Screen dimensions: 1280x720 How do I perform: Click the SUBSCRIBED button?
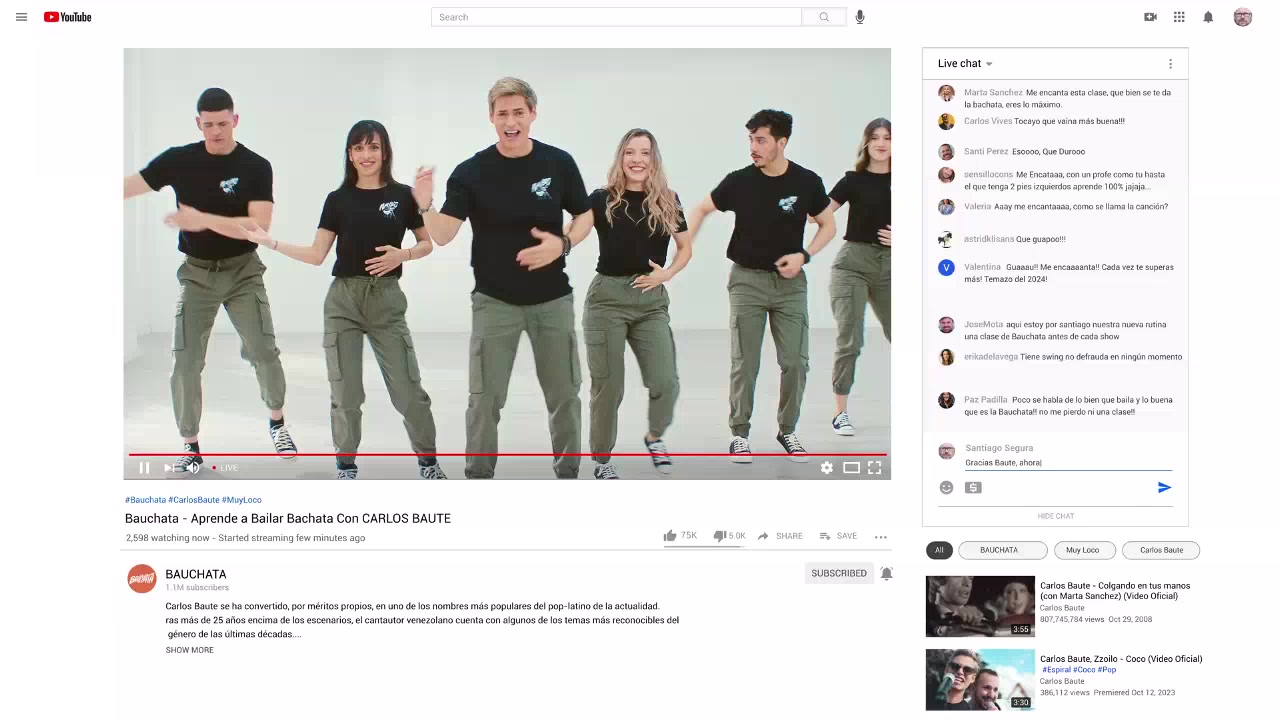[x=839, y=573]
